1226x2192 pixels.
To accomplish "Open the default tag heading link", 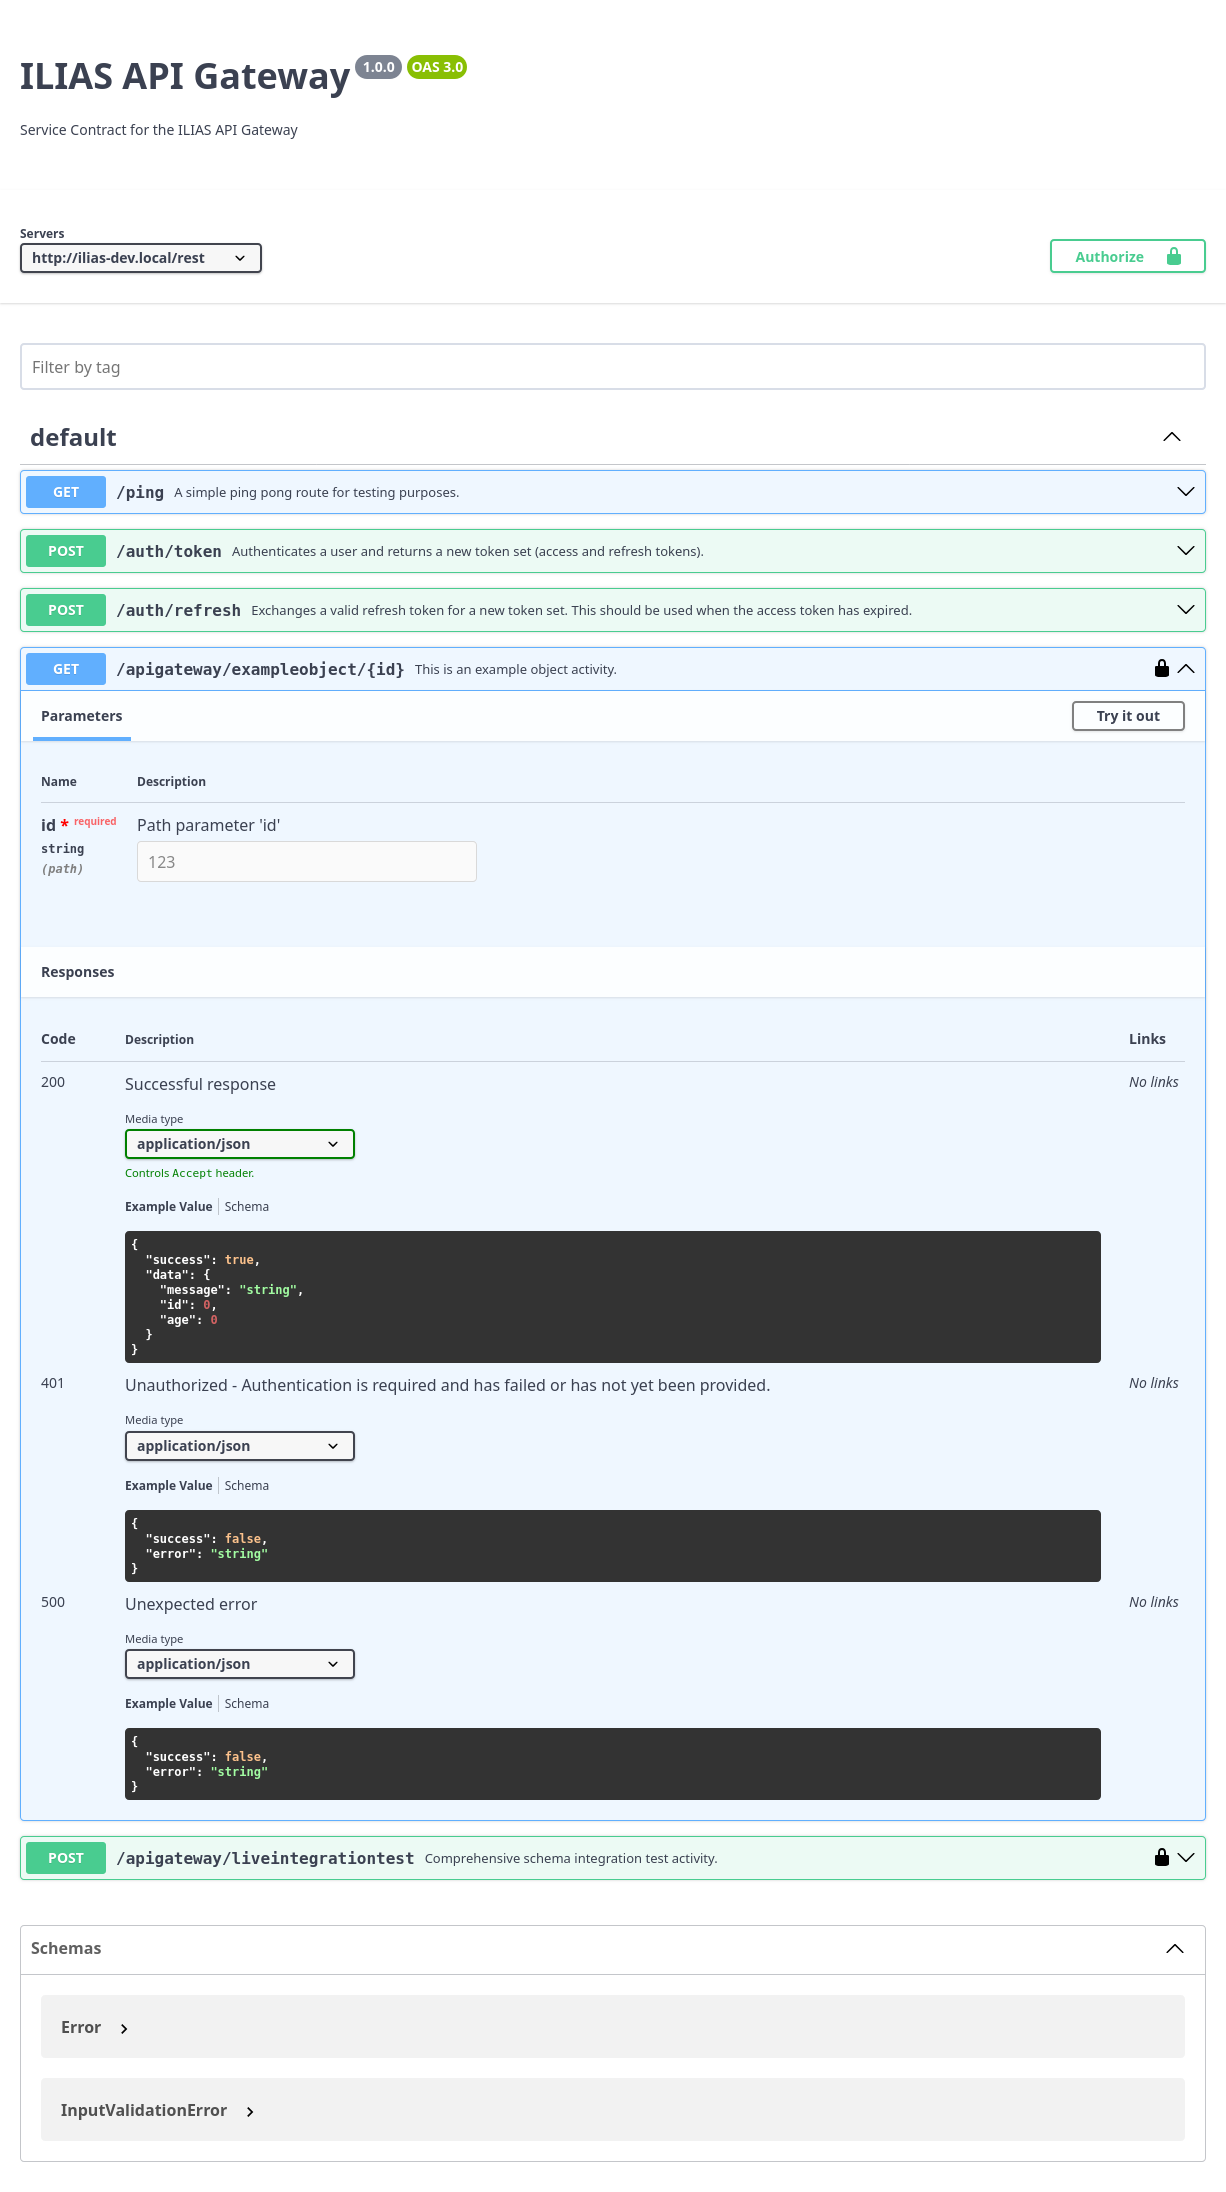I will tap(73, 437).
